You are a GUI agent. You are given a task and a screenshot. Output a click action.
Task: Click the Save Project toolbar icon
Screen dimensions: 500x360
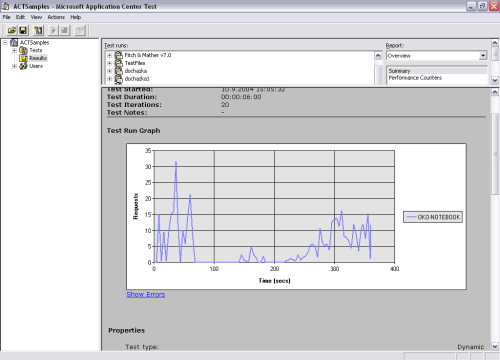23,31
